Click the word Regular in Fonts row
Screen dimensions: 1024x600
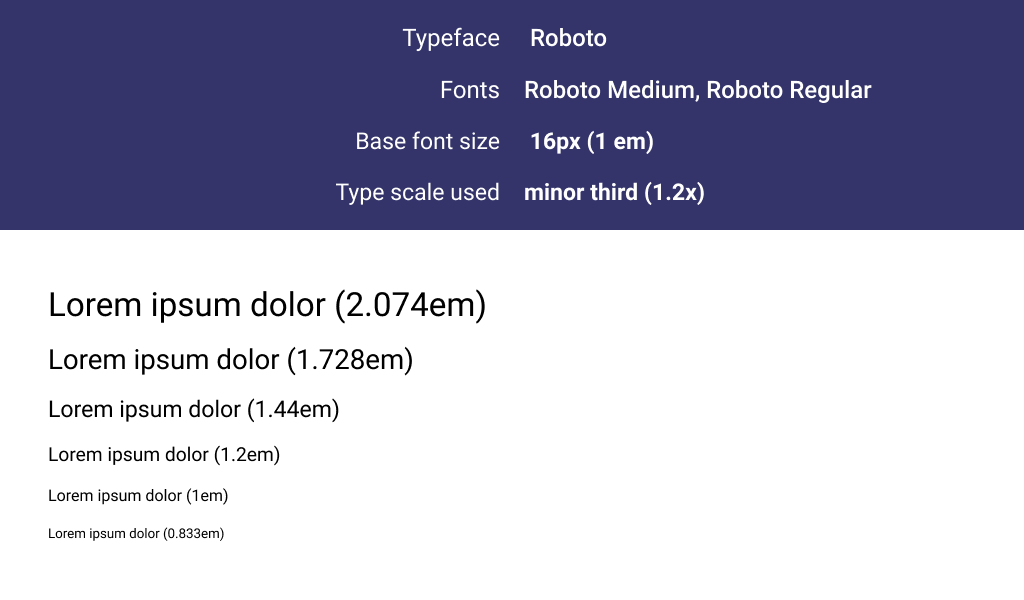click(x=830, y=90)
